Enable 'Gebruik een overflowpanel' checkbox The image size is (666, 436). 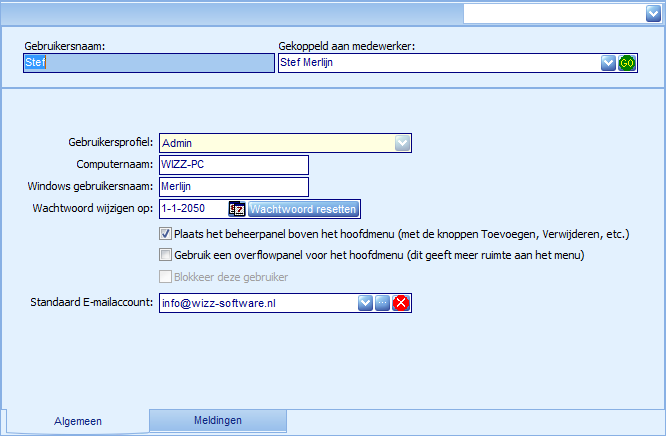165,255
